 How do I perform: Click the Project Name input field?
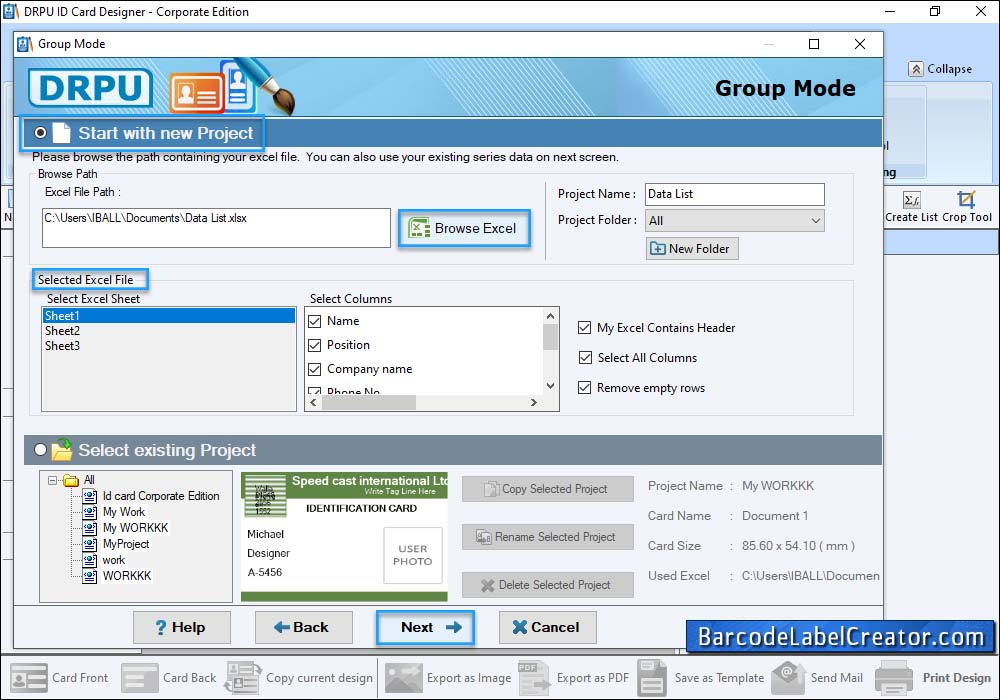[735, 194]
